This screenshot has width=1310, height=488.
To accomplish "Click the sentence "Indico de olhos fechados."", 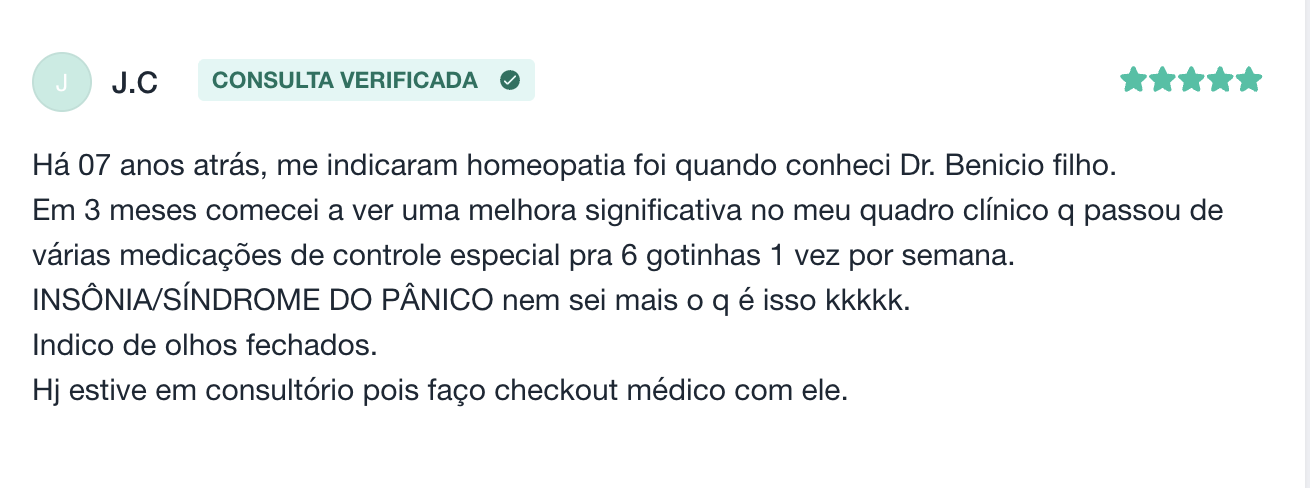I will (x=204, y=346).
